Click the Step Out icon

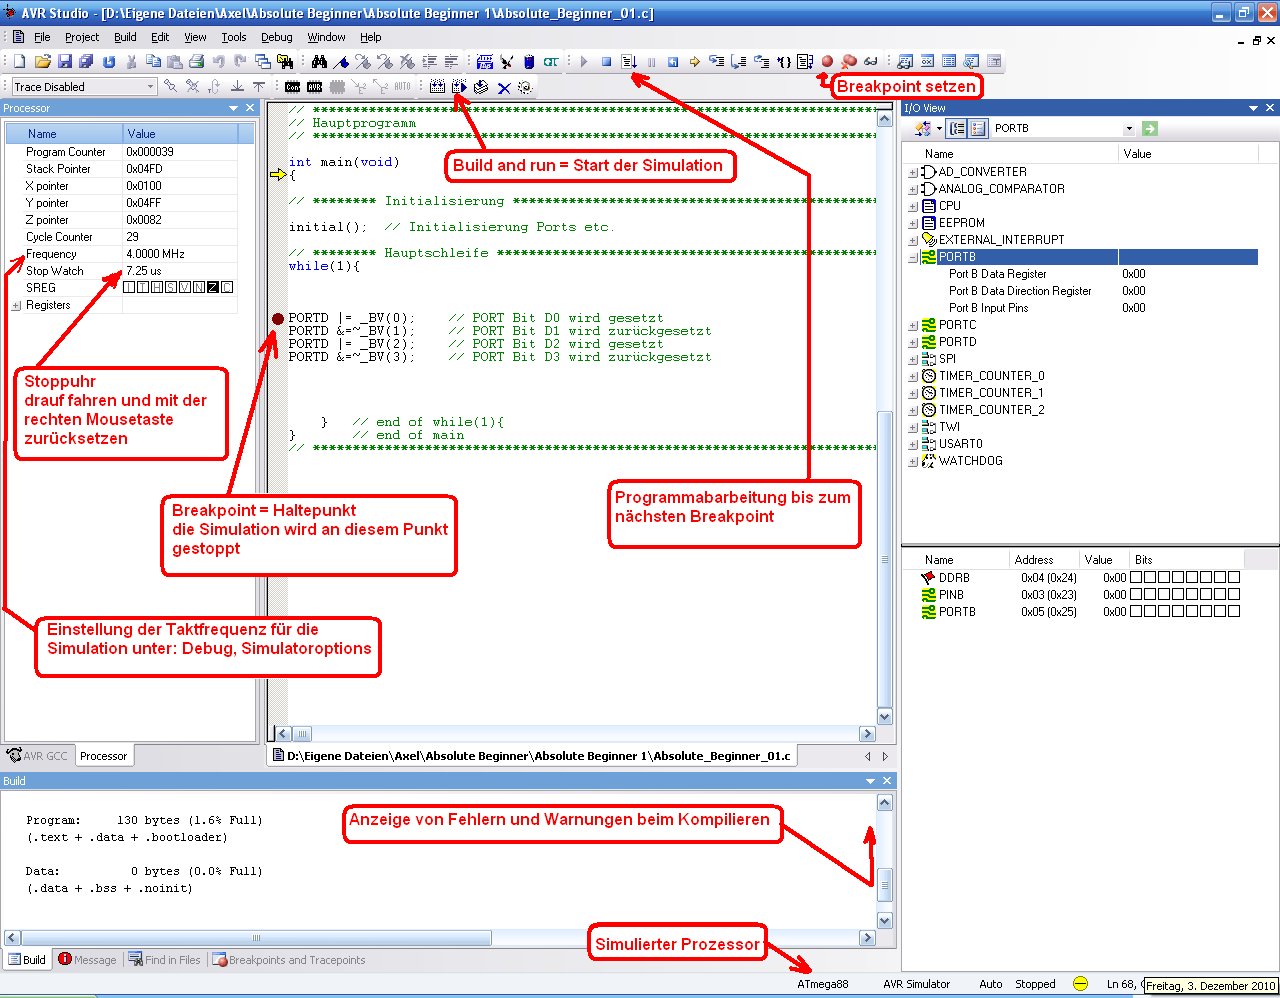(x=761, y=62)
